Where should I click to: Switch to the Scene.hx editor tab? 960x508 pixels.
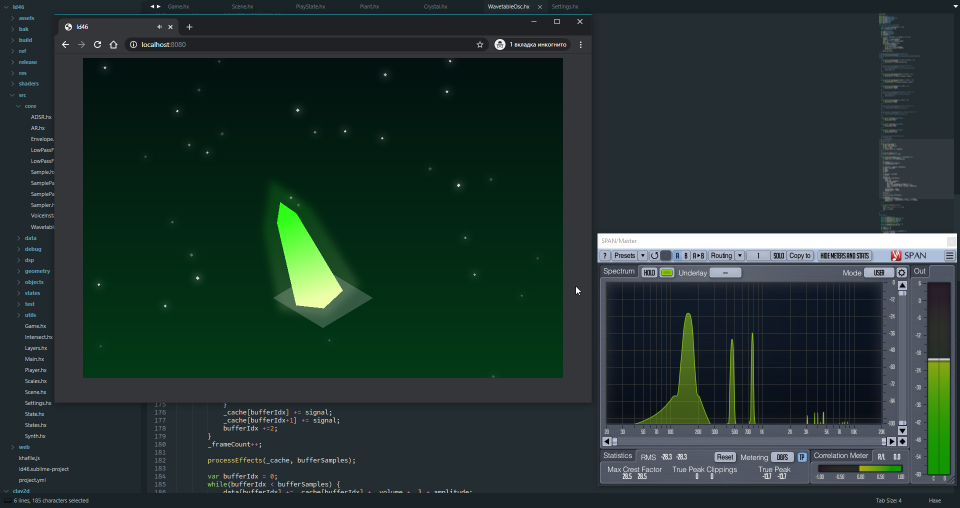[x=242, y=7]
